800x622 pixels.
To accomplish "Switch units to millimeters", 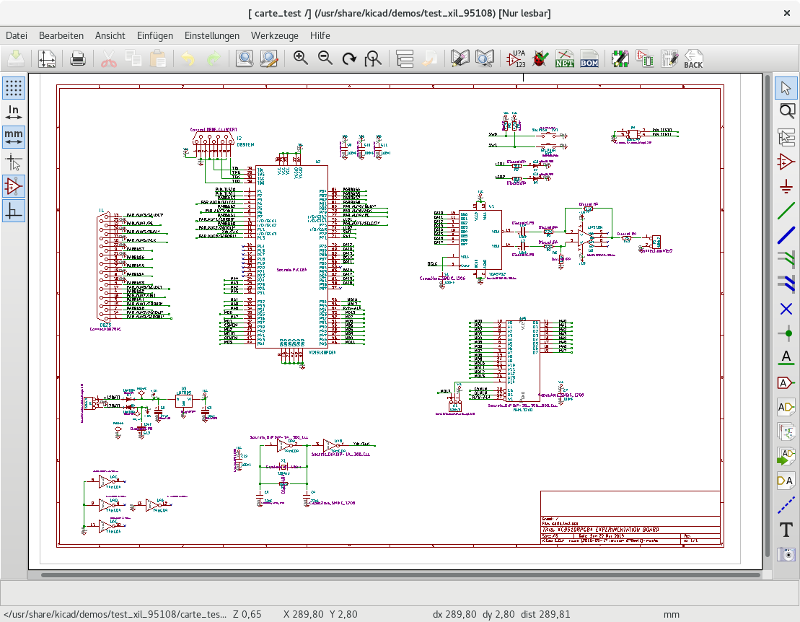I will (14, 136).
